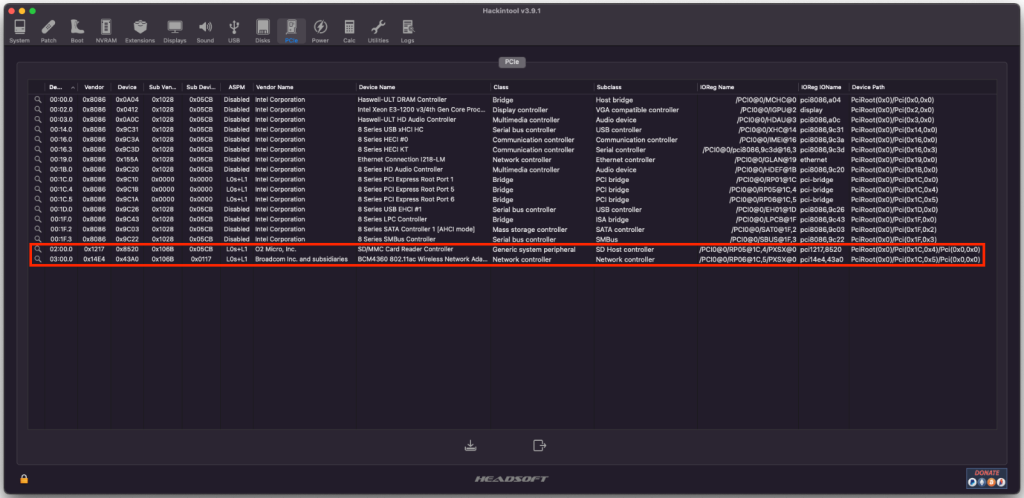Toggle the lock icon at bottom left
This screenshot has height=498, width=1024.
point(24,479)
